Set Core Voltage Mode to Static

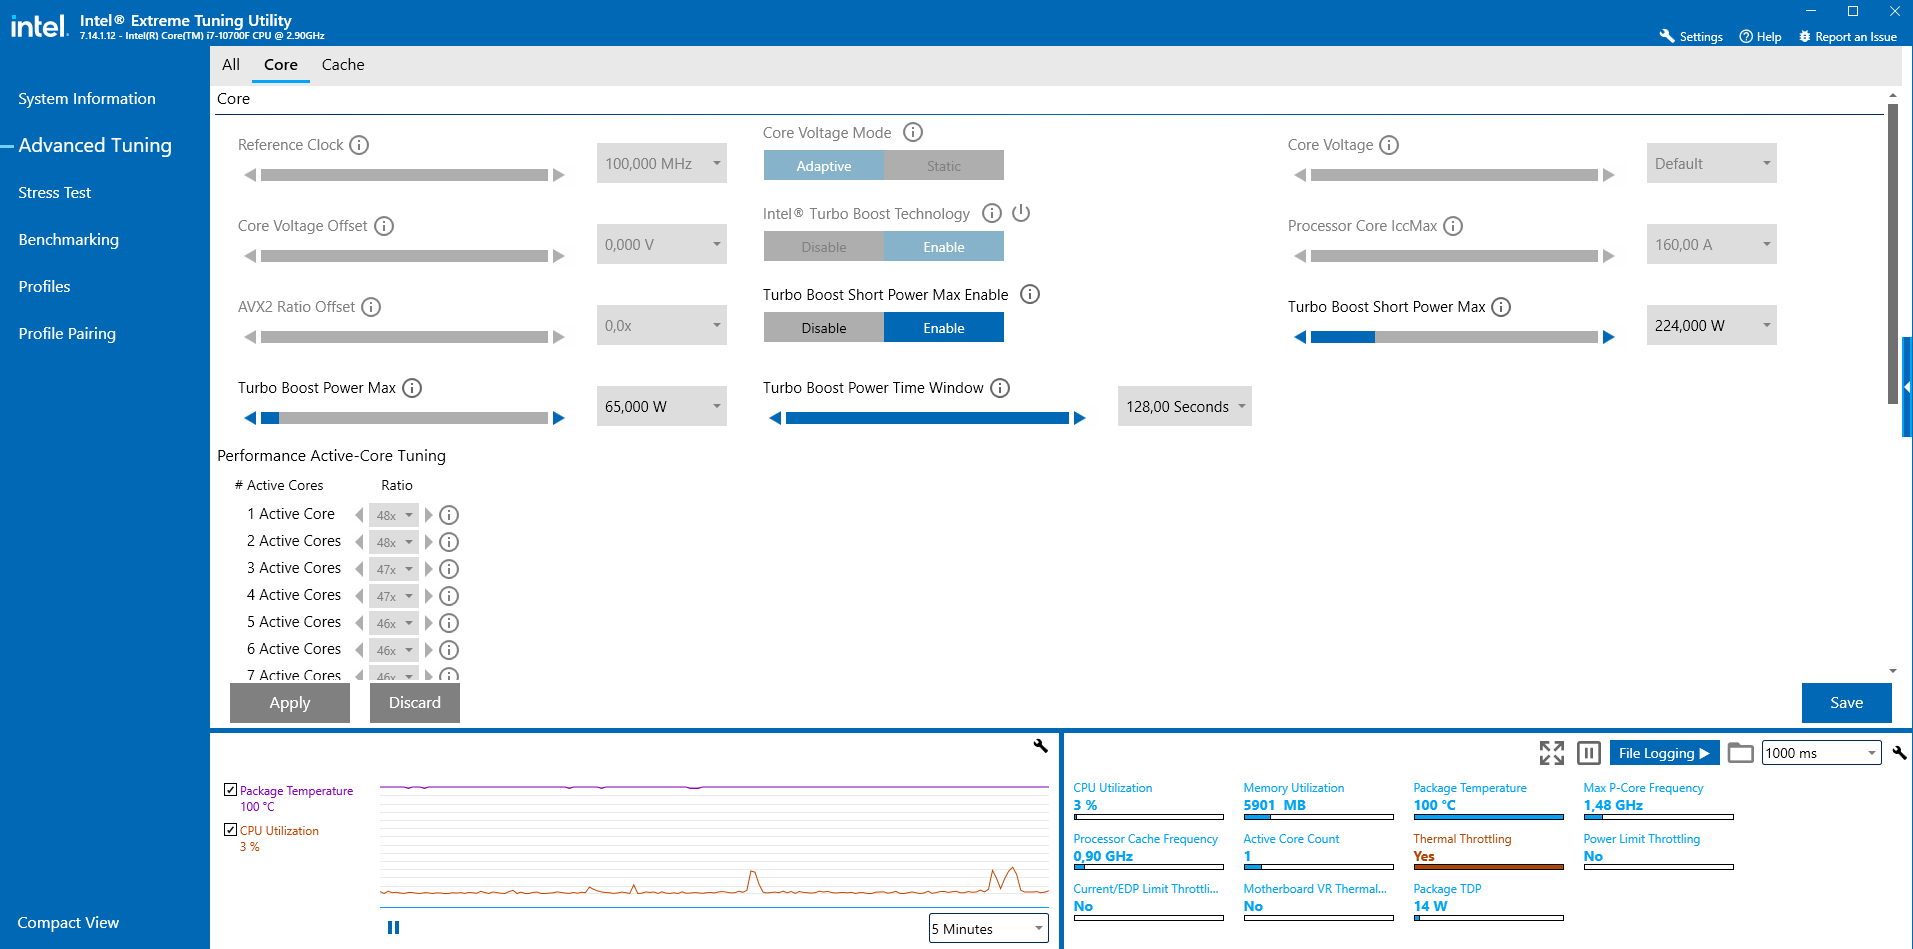point(944,166)
